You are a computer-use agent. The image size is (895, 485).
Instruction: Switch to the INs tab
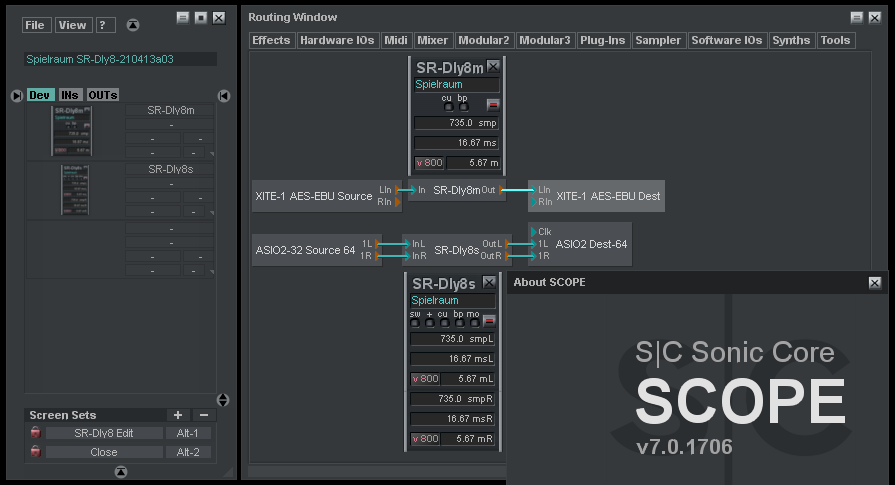pos(70,95)
